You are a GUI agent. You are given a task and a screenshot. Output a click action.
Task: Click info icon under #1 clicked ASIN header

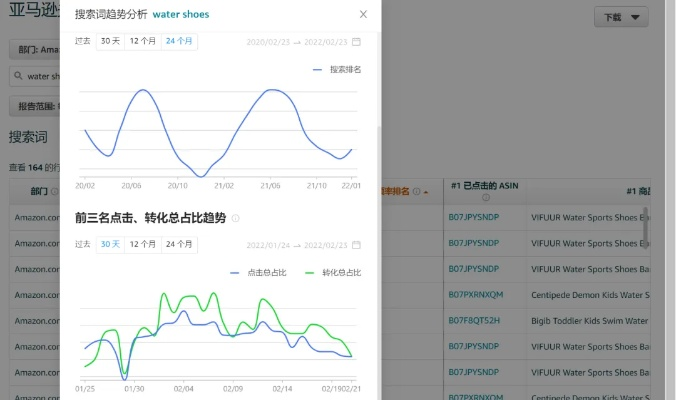(x=485, y=198)
